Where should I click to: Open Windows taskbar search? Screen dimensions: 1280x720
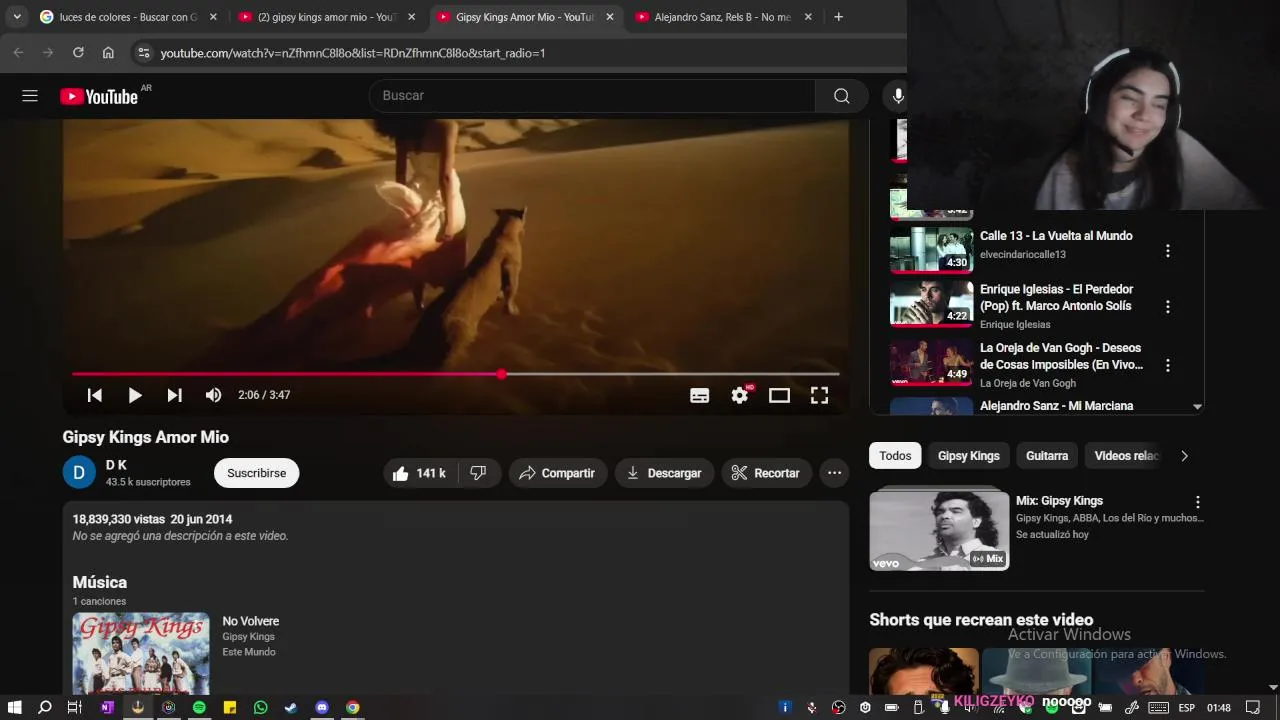pos(44,707)
